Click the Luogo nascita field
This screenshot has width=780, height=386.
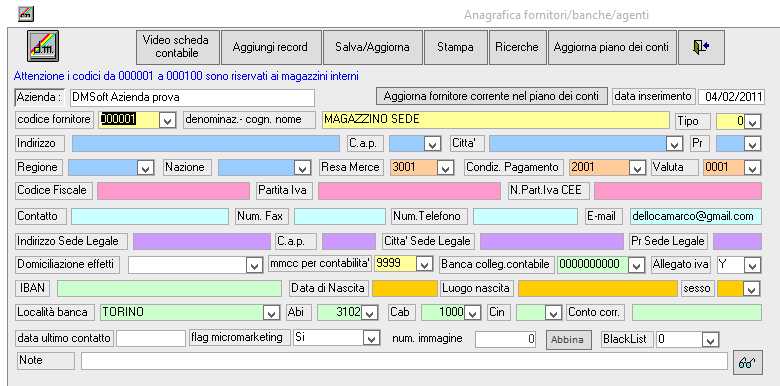point(598,289)
